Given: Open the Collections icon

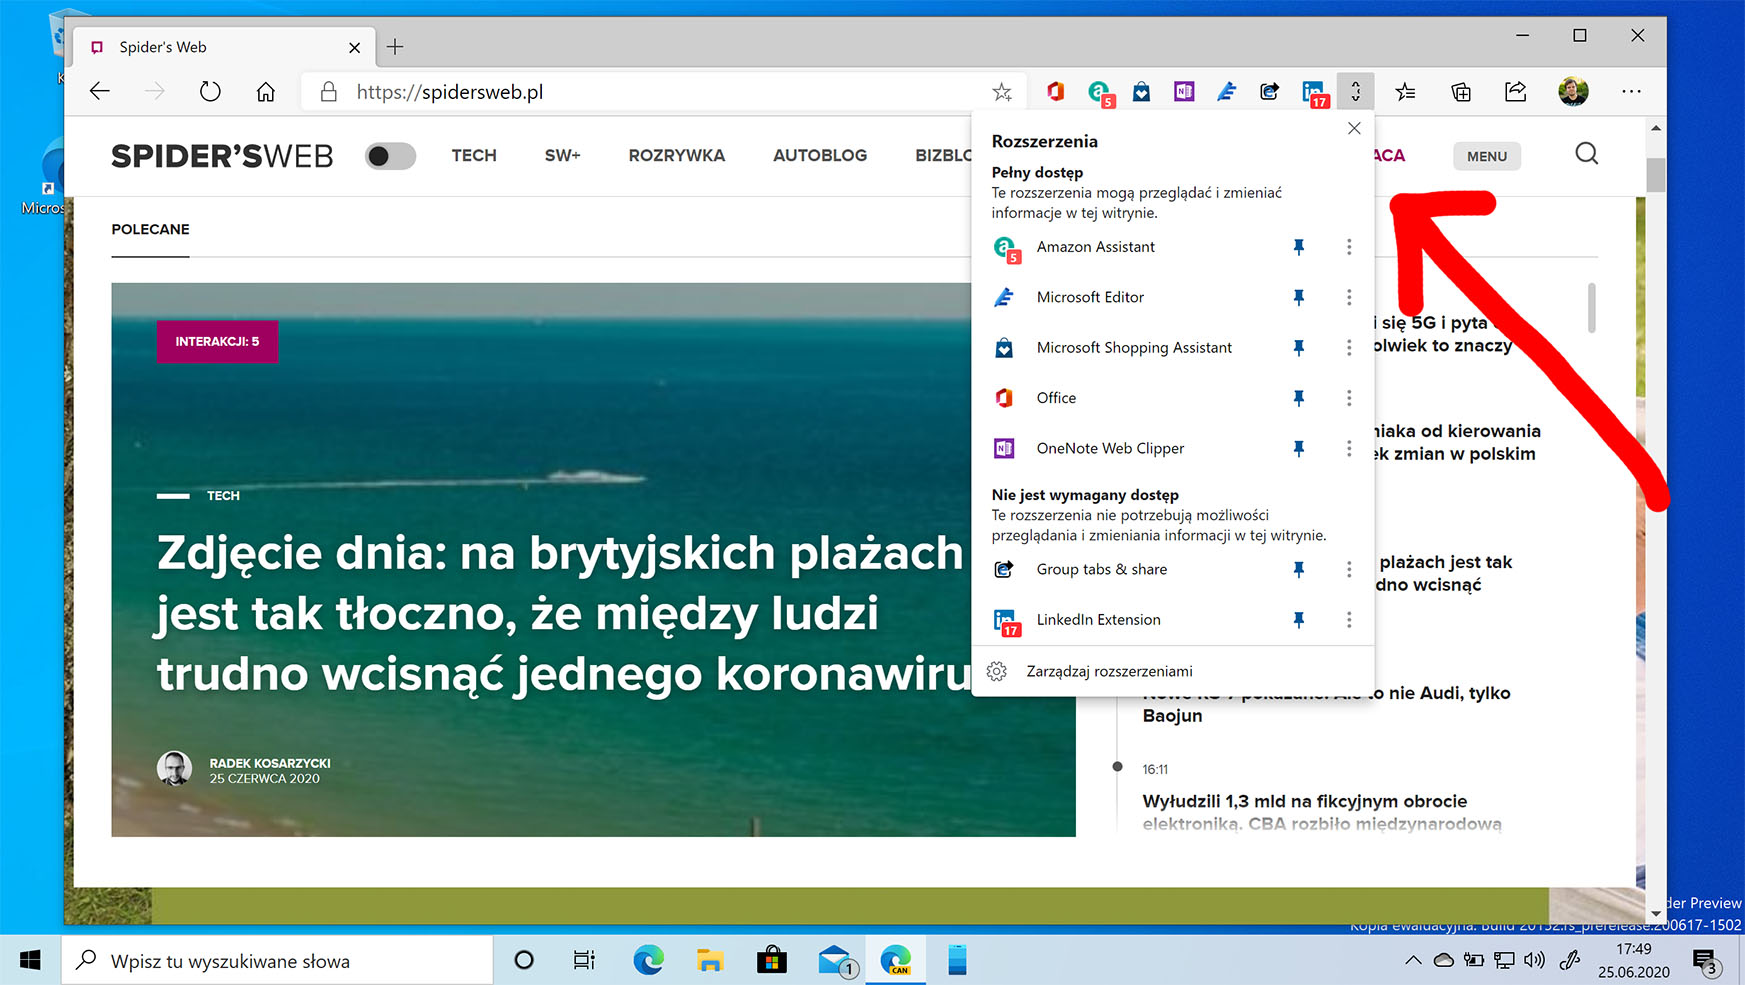Looking at the screenshot, I should [x=1461, y=92].
